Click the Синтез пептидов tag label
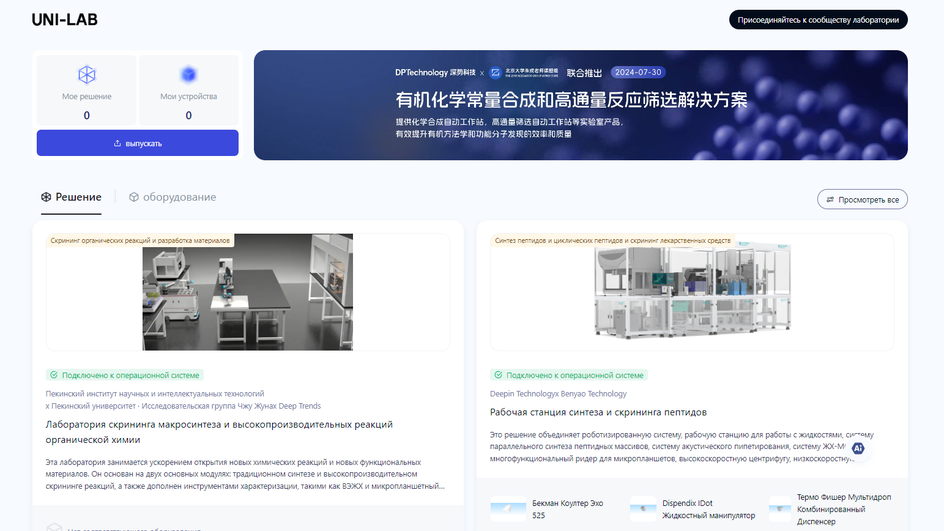Viewport: 944px width, 531px height. 612,240
